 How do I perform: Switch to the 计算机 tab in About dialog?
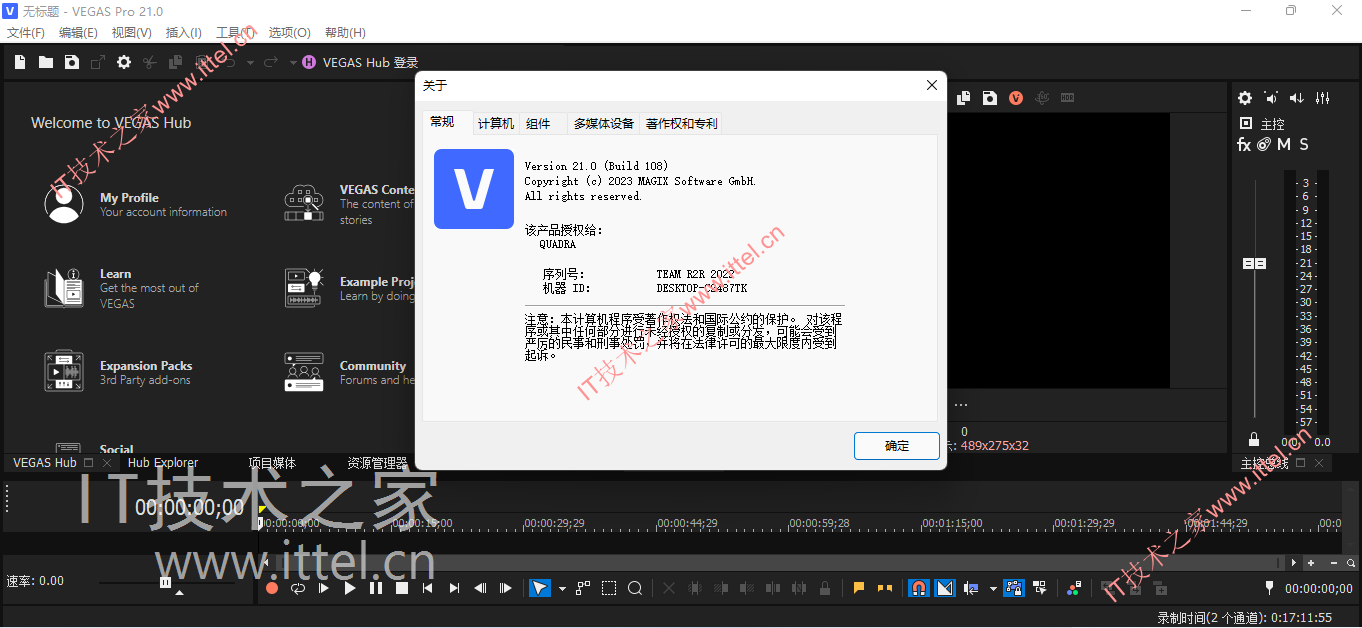(496, 123)
